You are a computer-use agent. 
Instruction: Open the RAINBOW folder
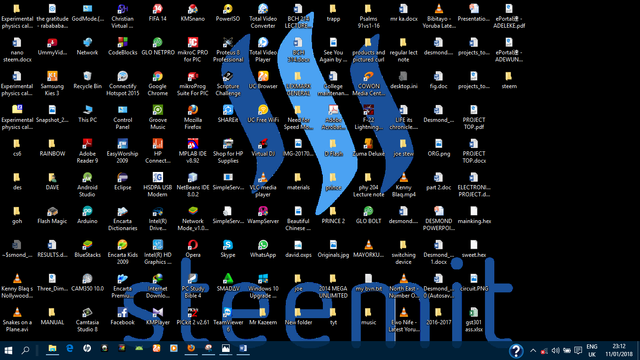[52, 147]
